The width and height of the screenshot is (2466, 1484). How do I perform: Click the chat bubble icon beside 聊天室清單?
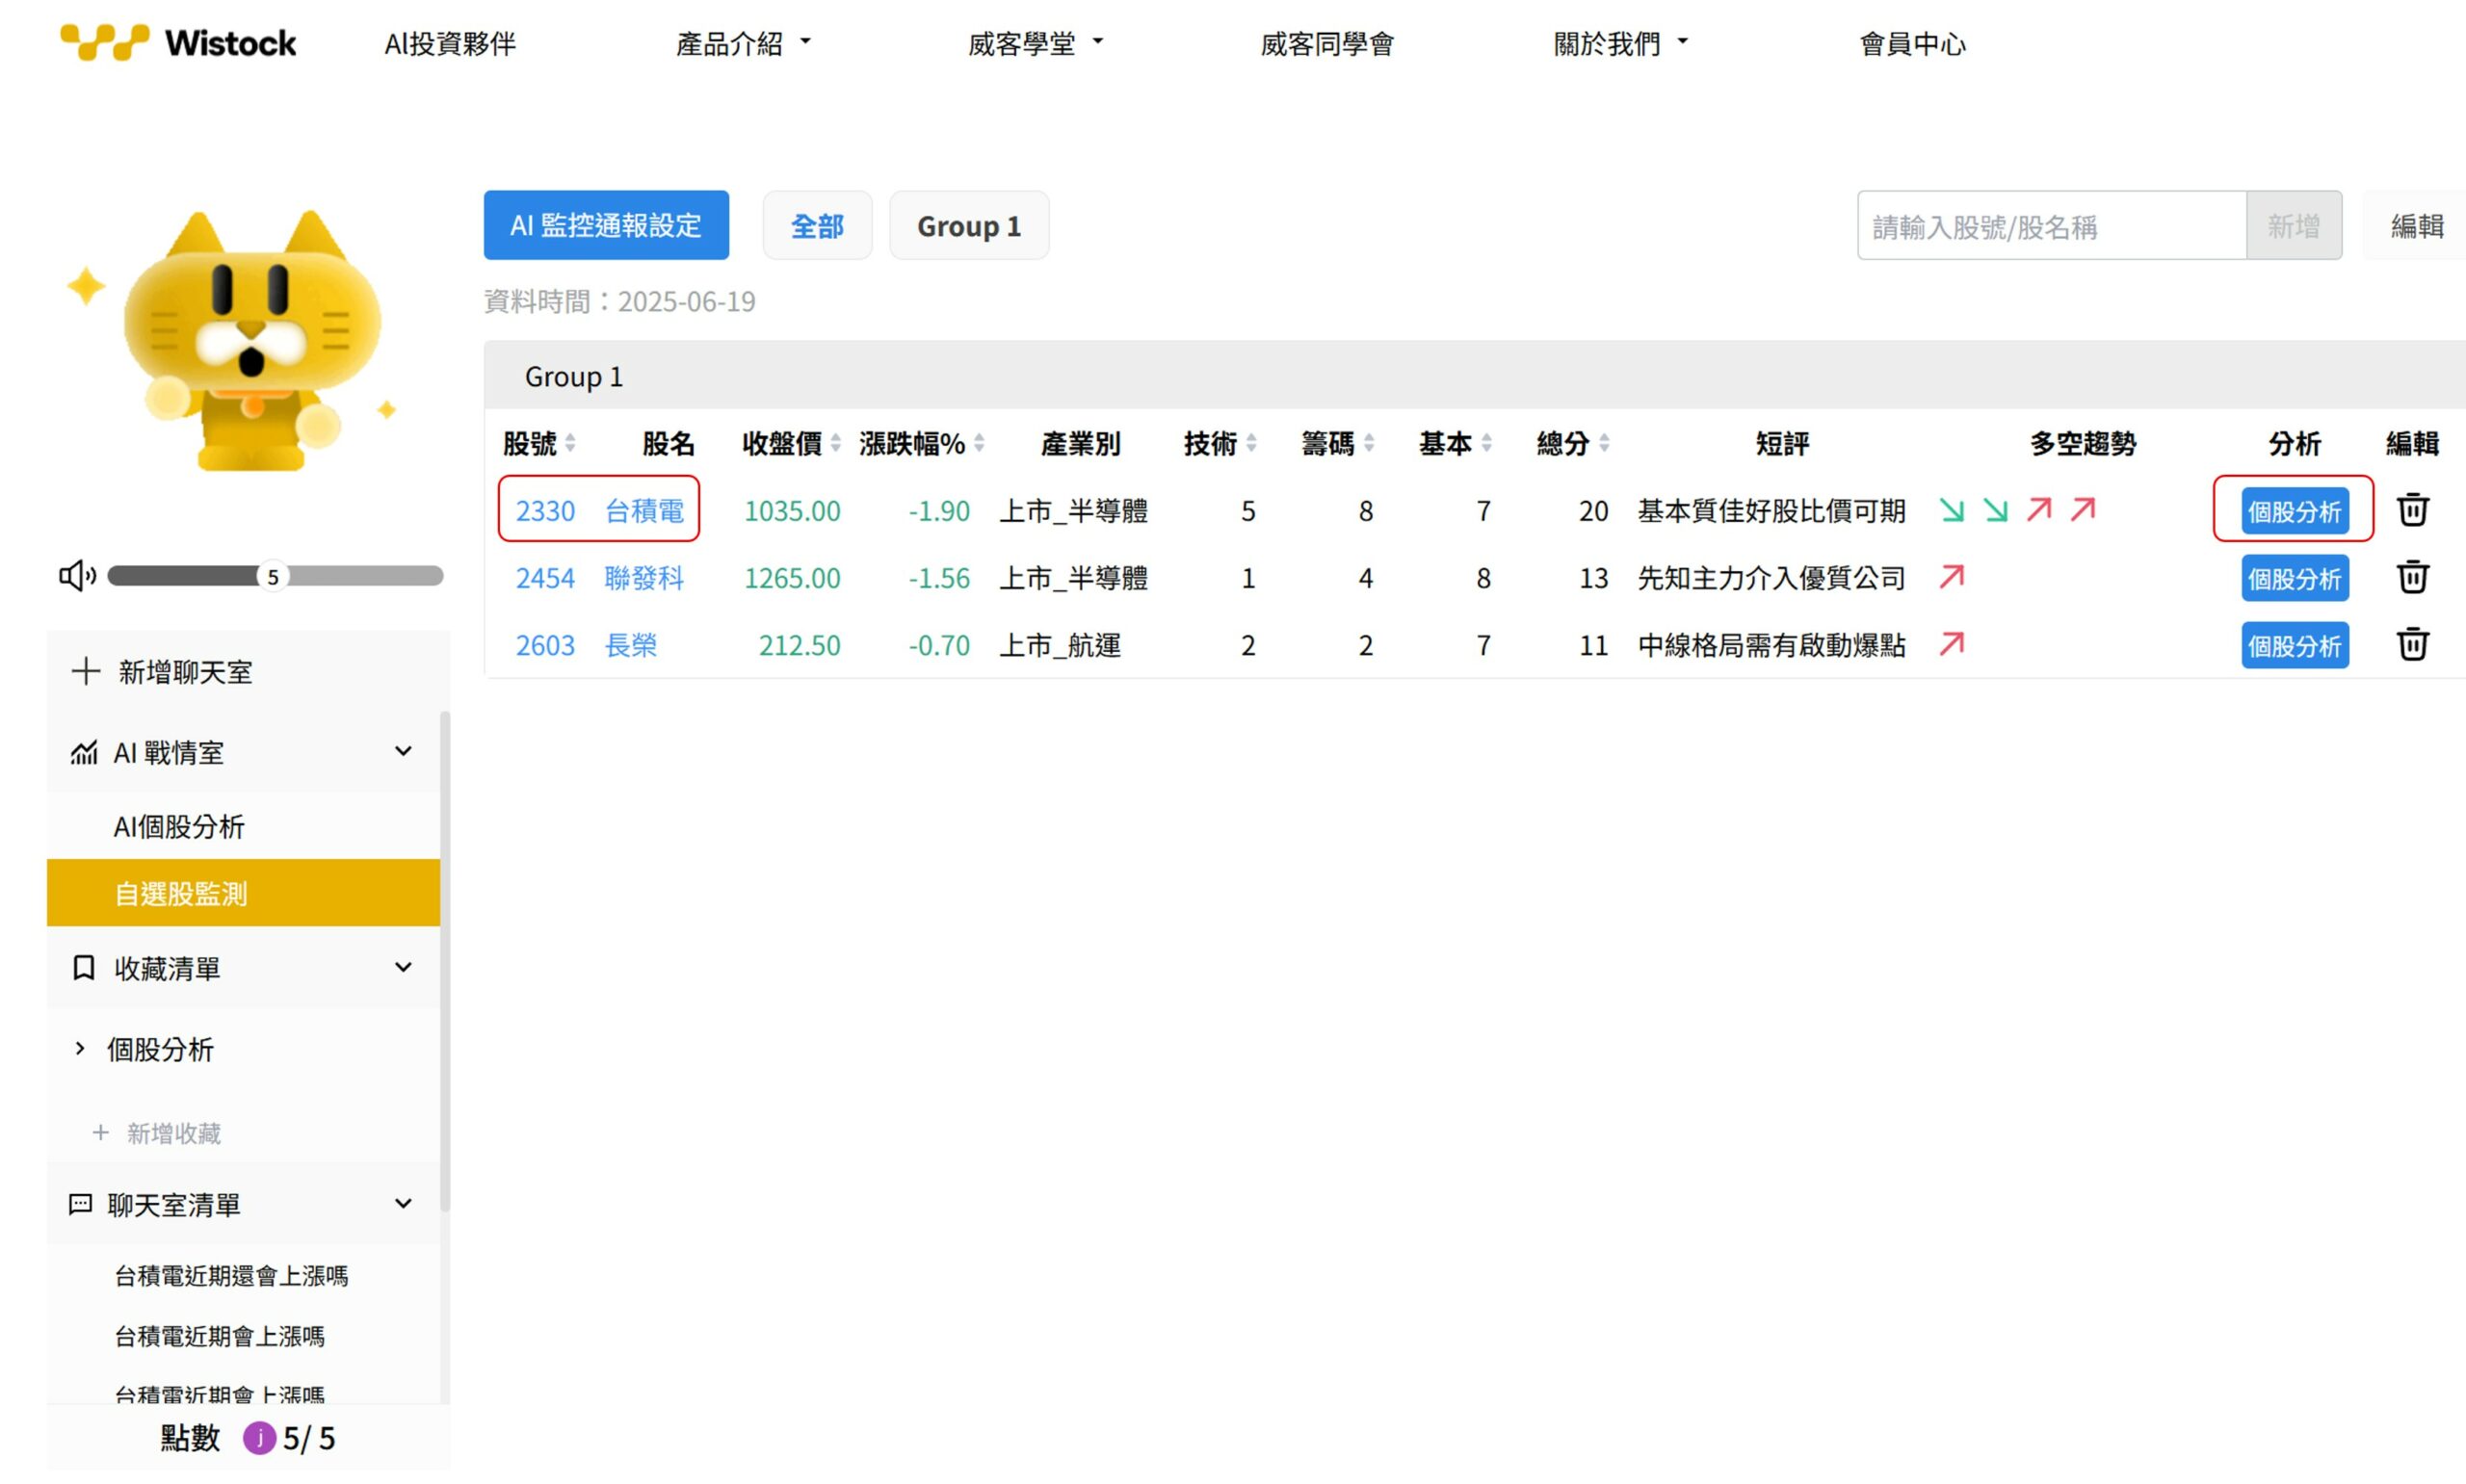tap(81, 1204)
